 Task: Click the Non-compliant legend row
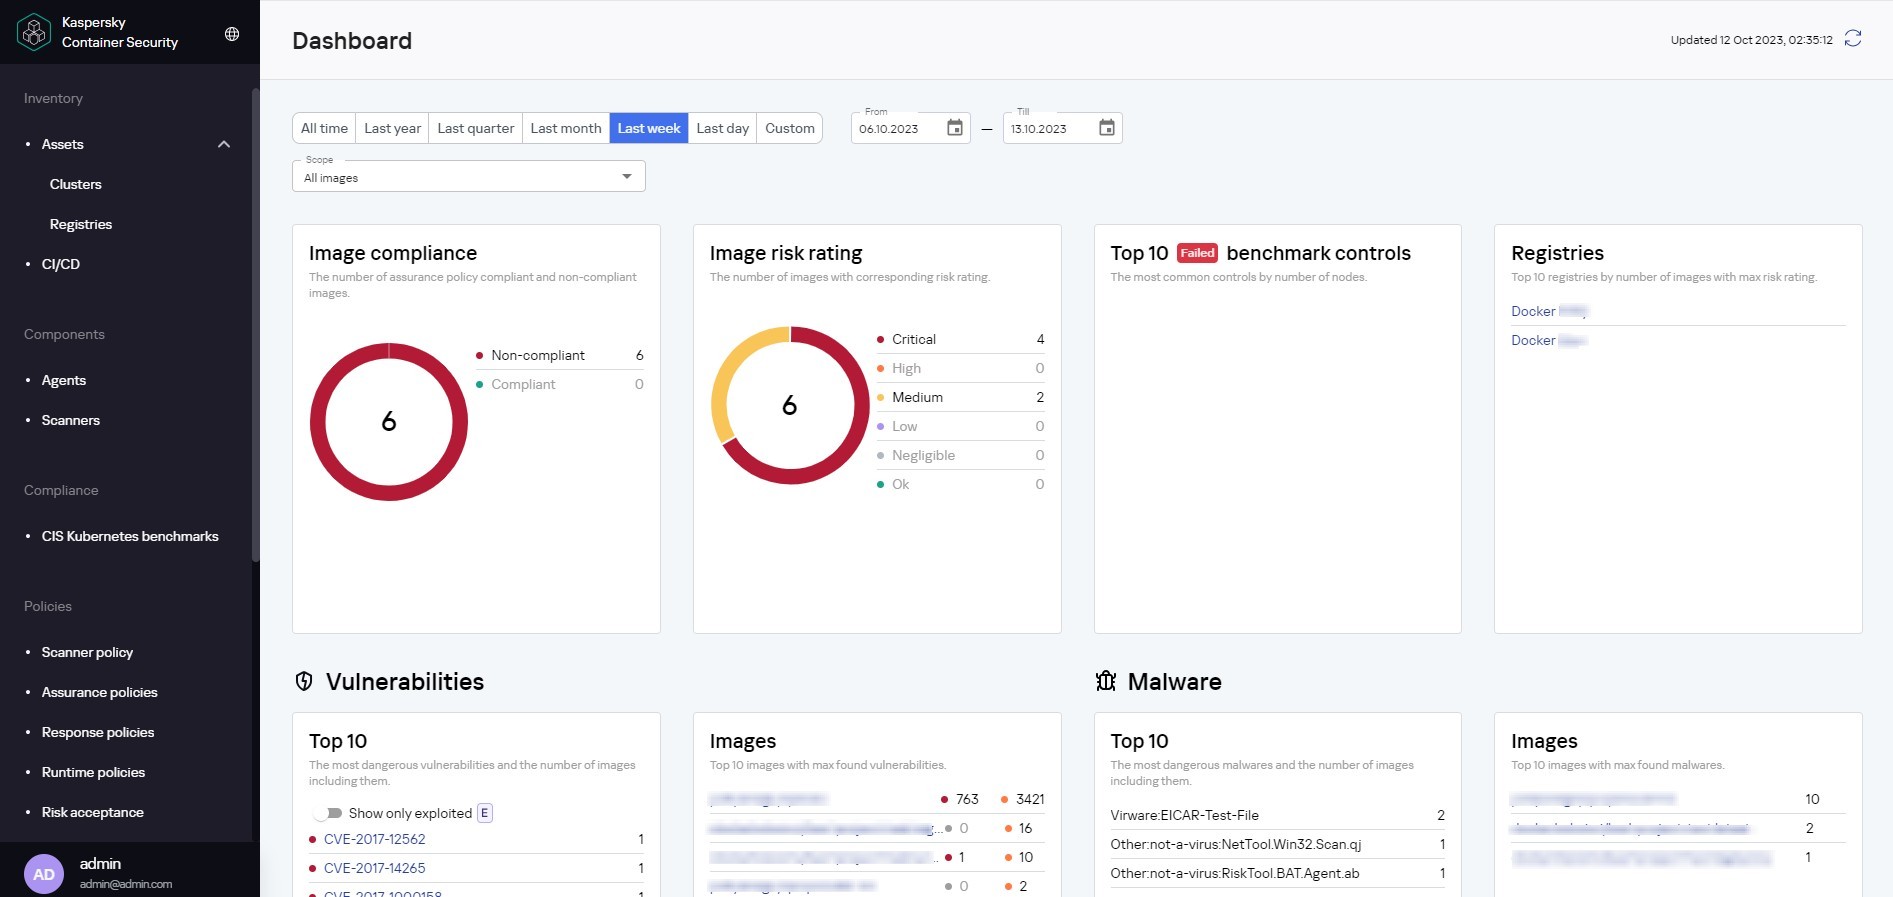pyautogui.click(x=560, y=355)
